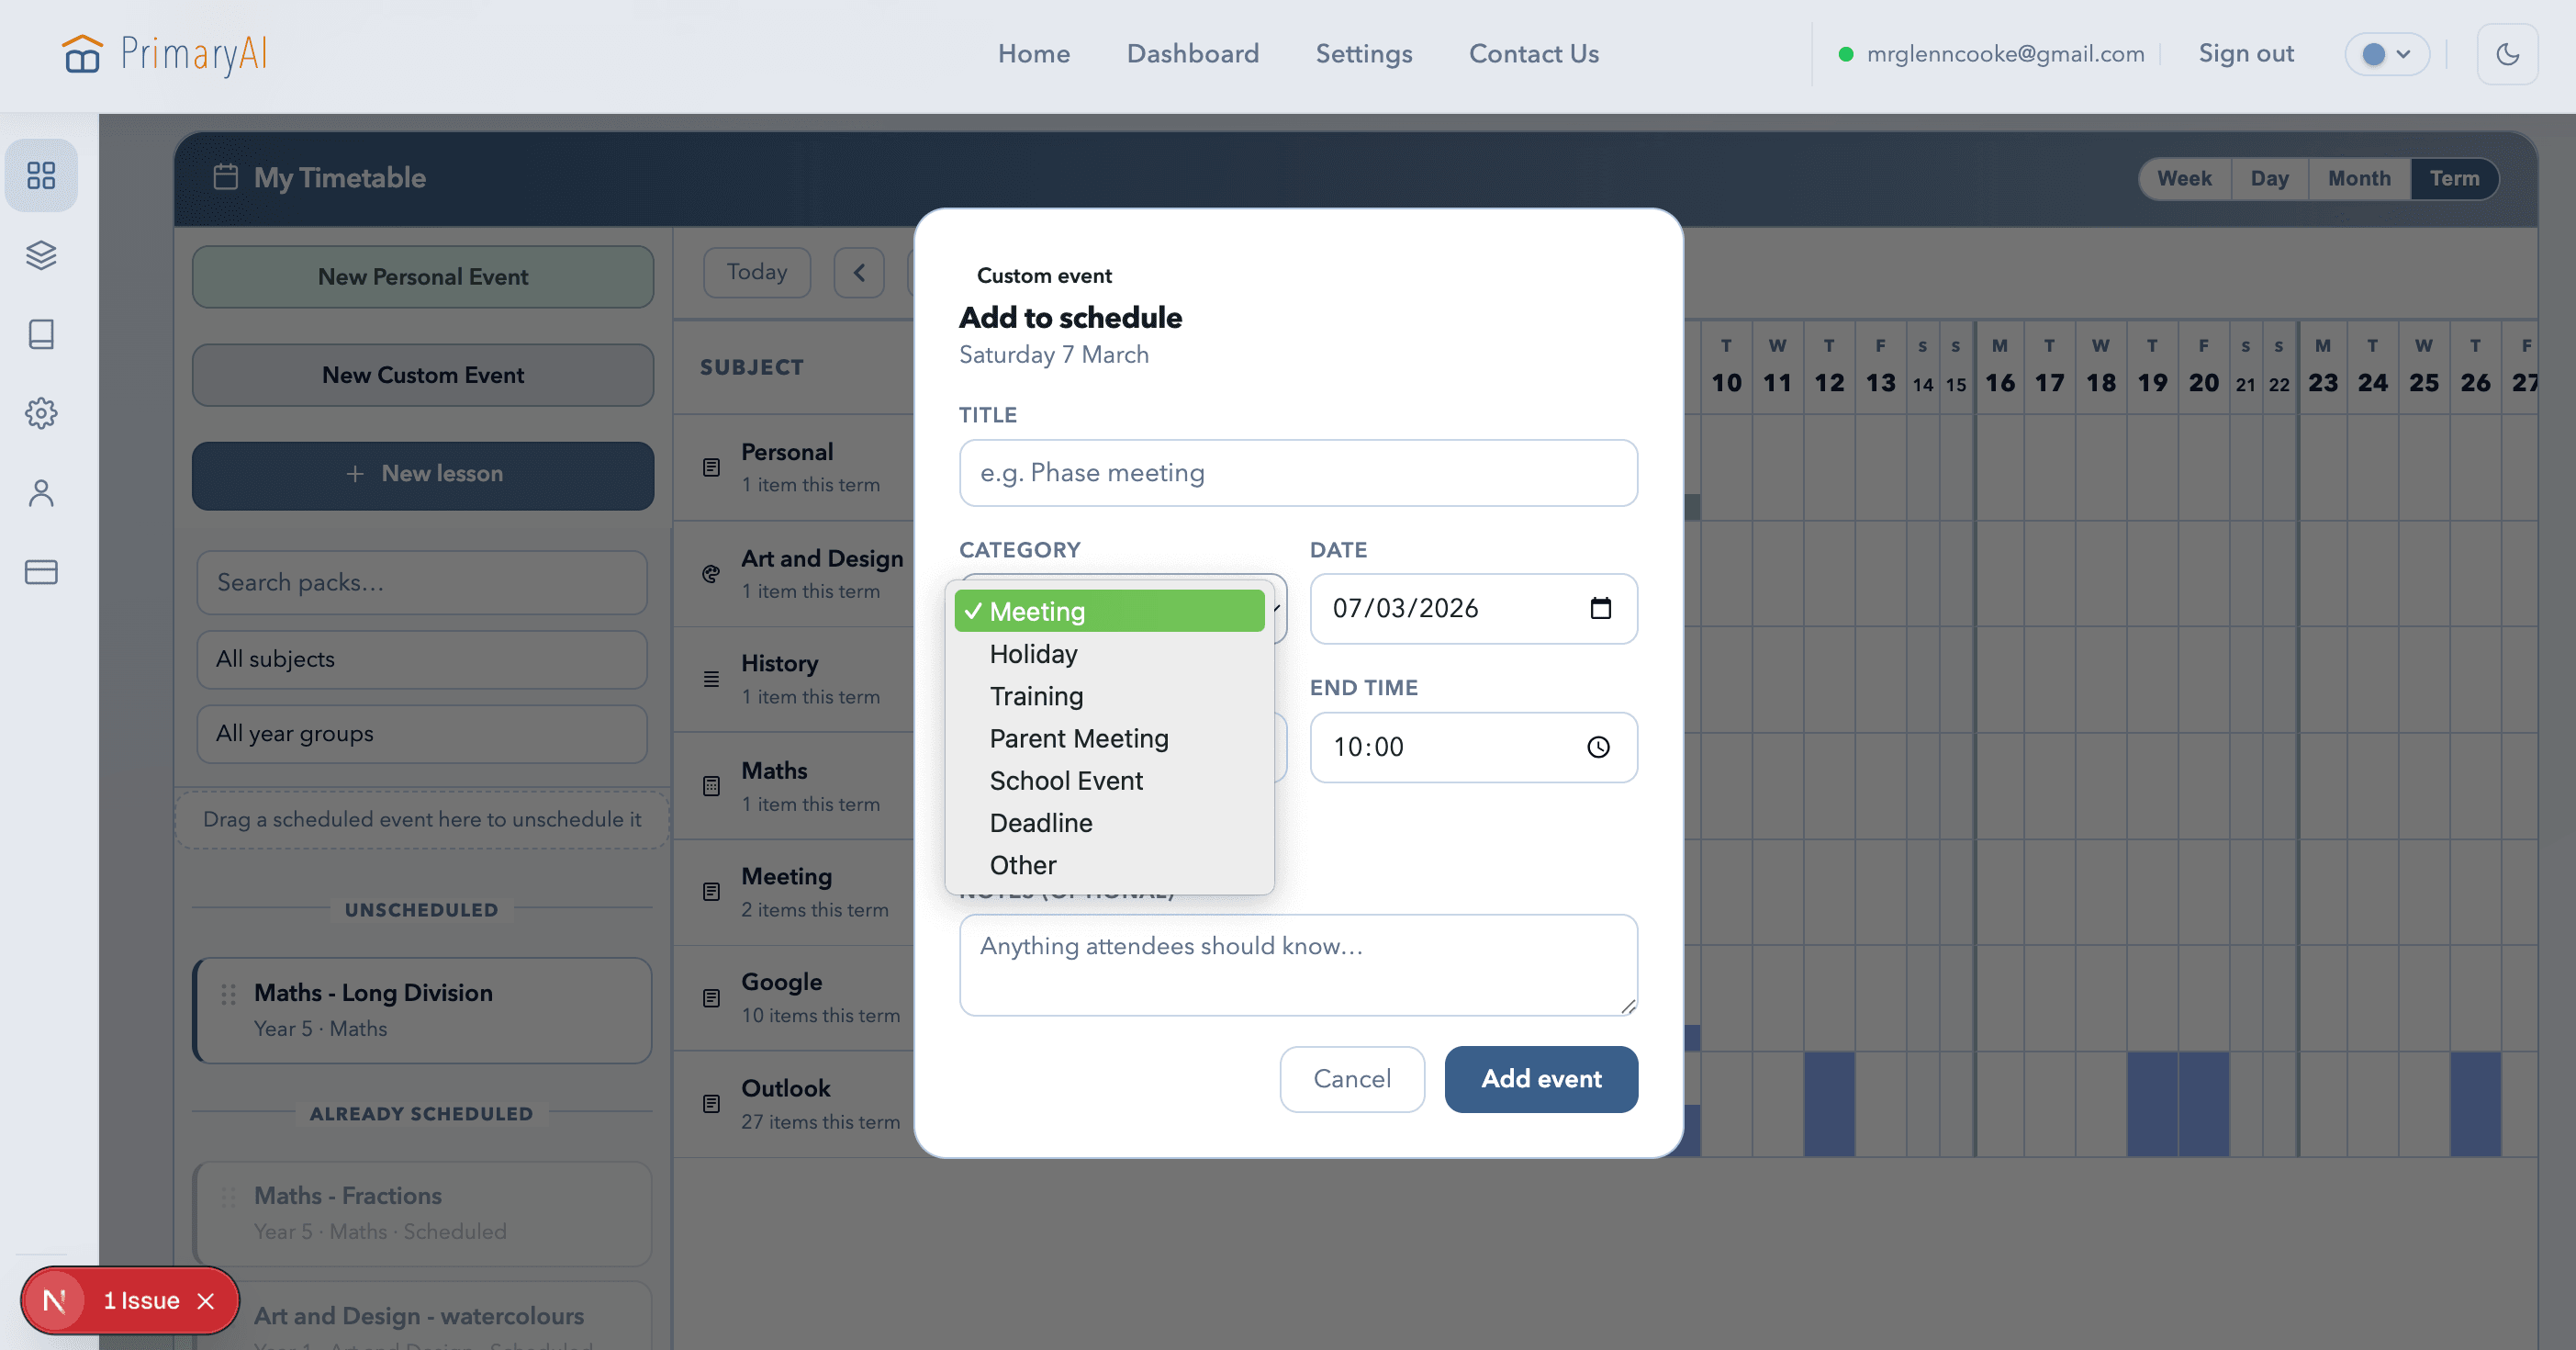2576x1350 pixels.
Task: Open the clock picker for End Time
Action: tap(1599, 746)
